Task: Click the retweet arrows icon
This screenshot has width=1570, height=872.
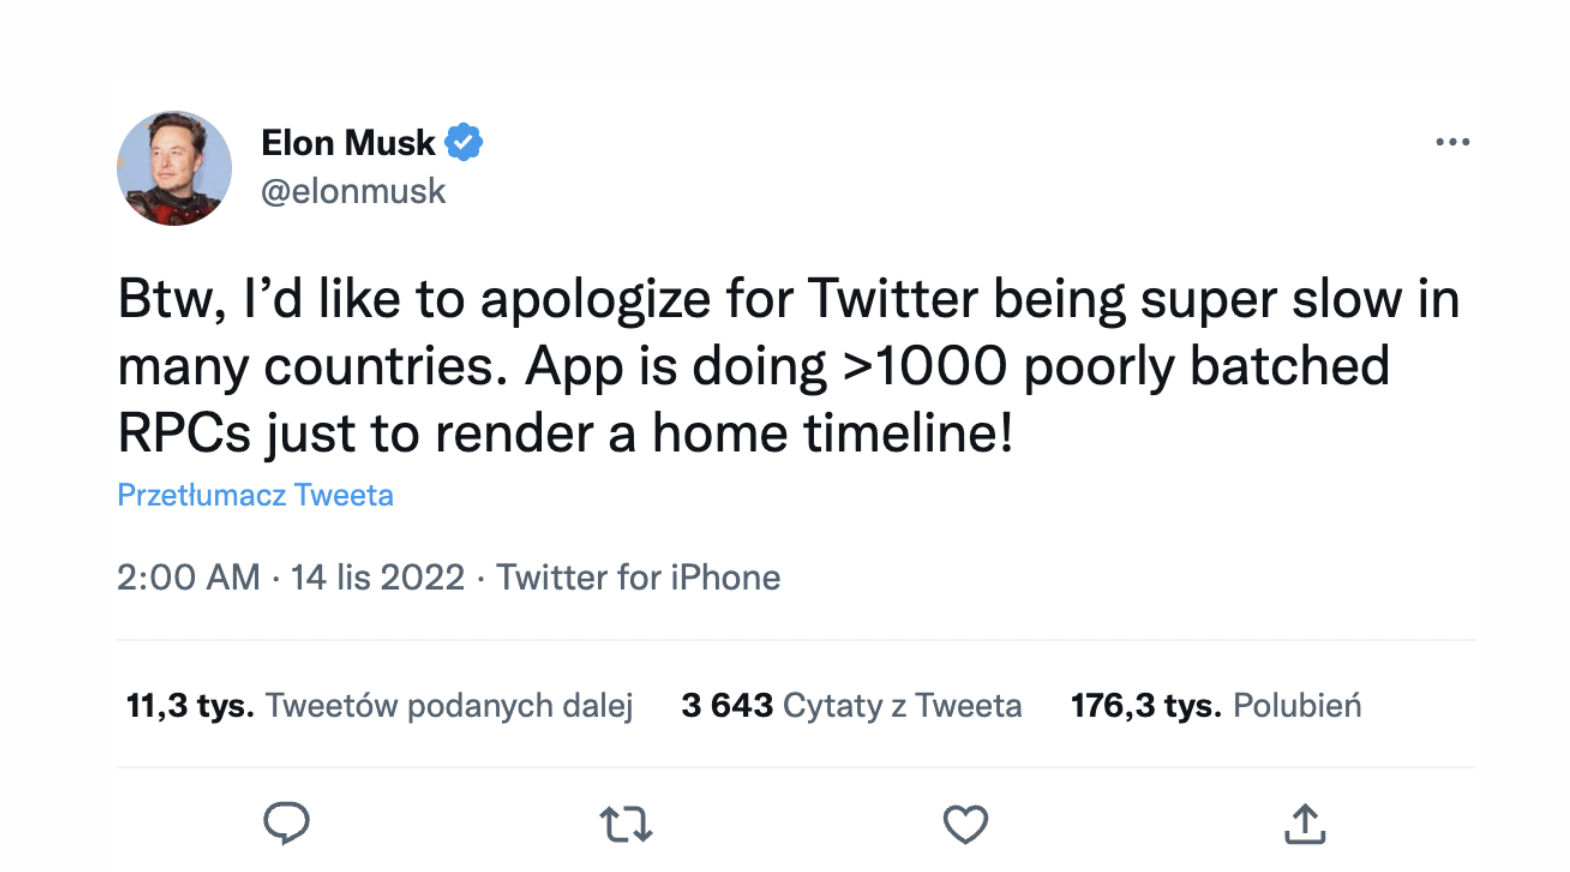Action: (626, 825)
